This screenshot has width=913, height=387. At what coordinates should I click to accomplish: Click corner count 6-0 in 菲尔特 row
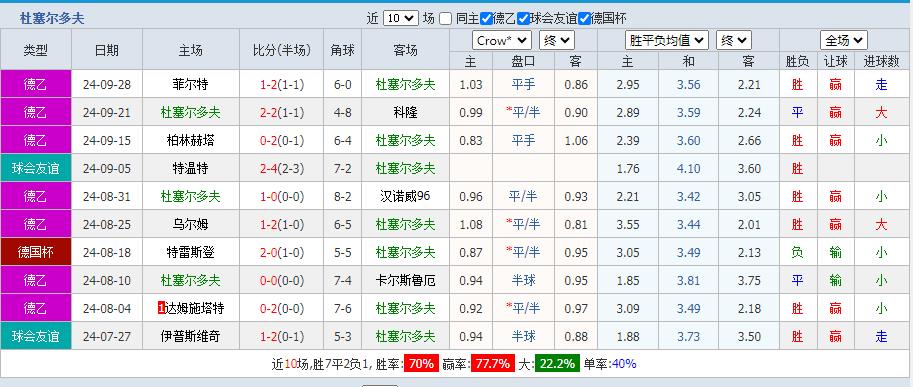[342, 84]
